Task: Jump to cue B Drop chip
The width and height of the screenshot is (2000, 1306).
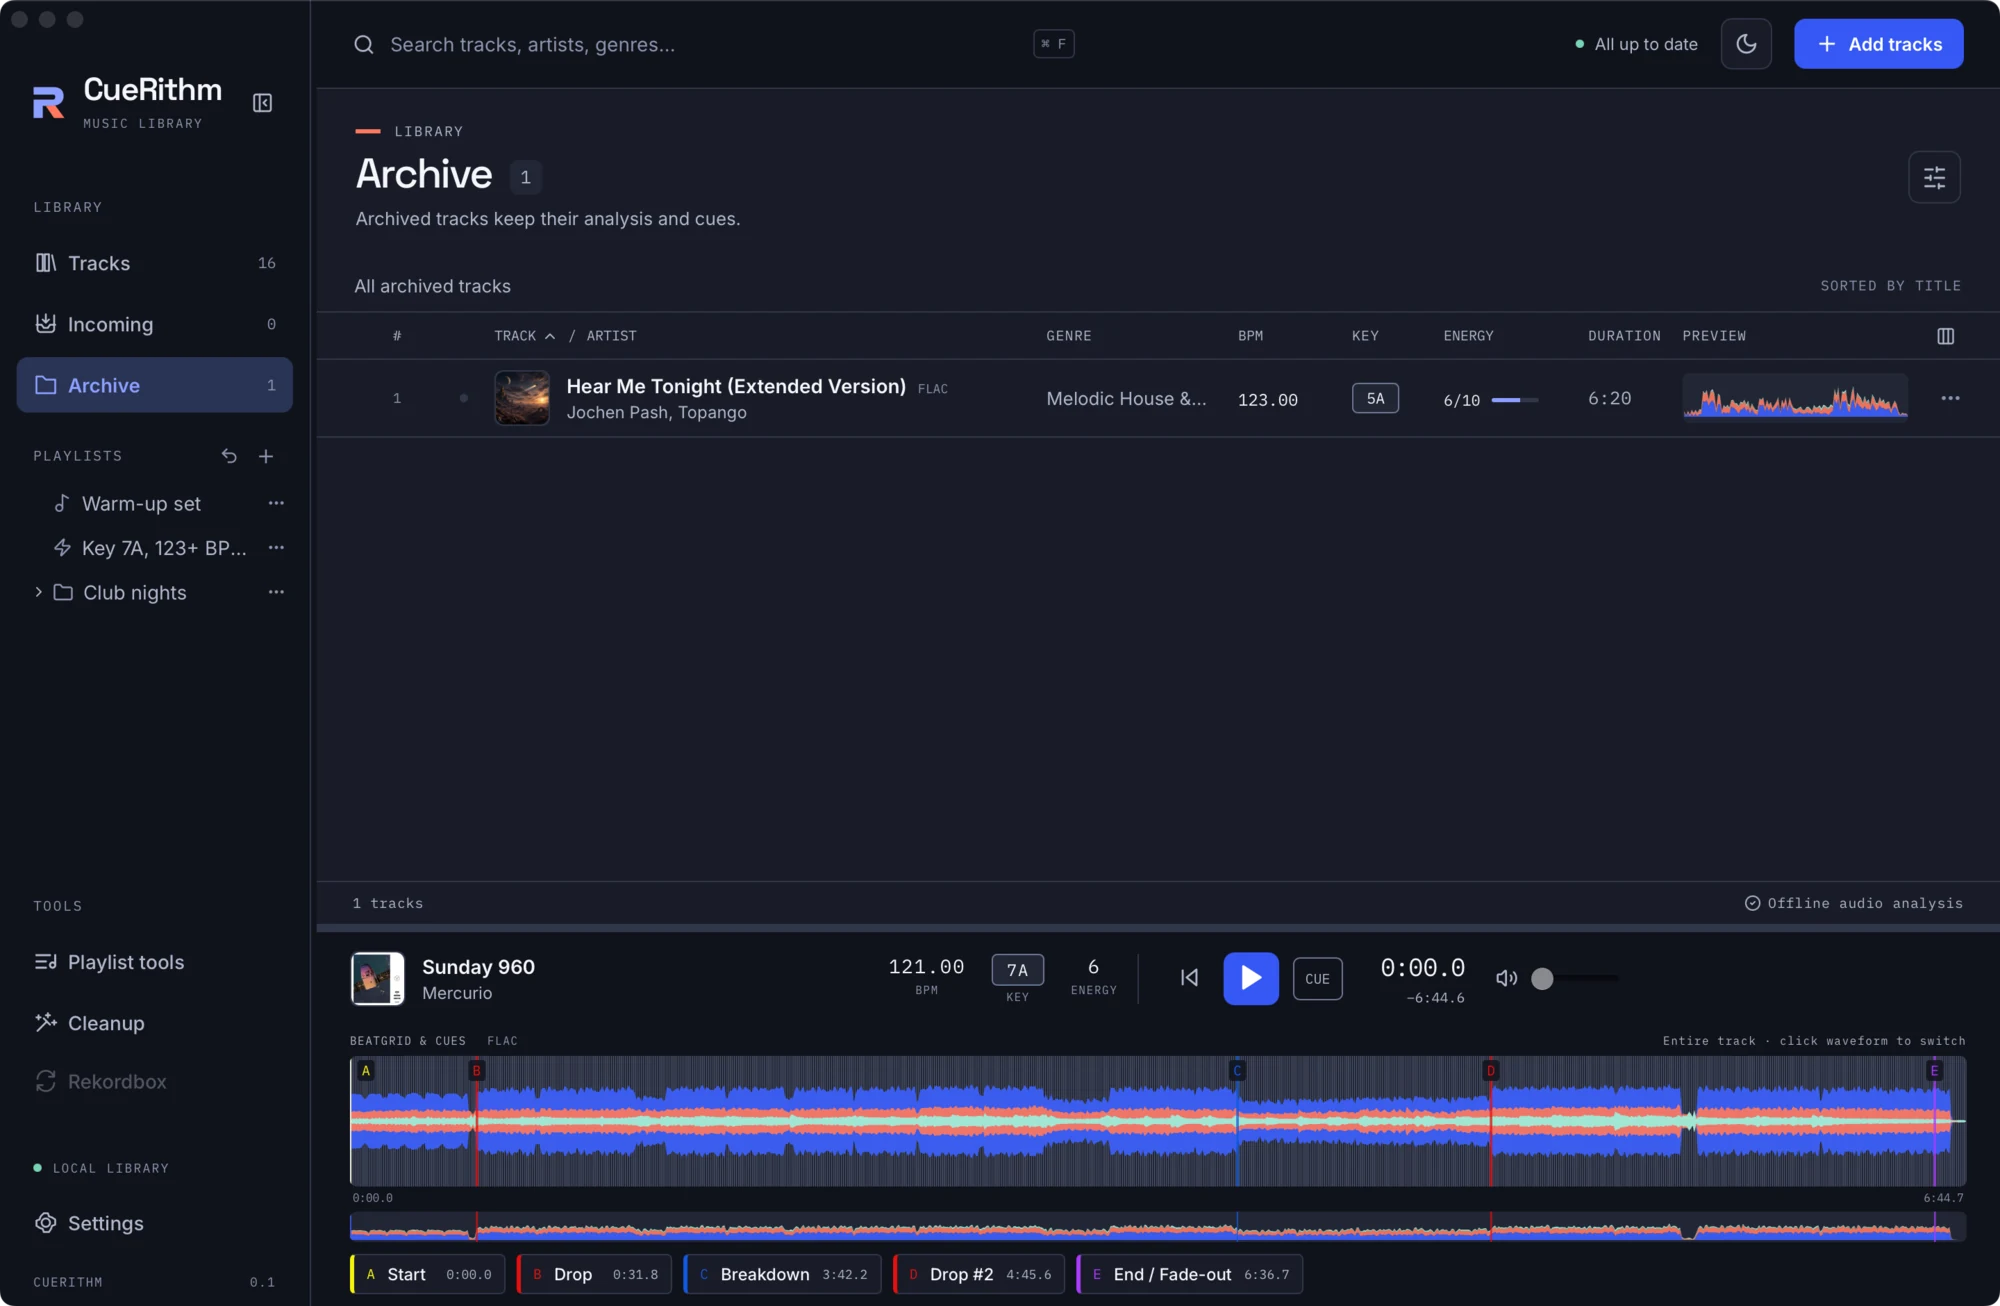Action: click(594, 1274)
